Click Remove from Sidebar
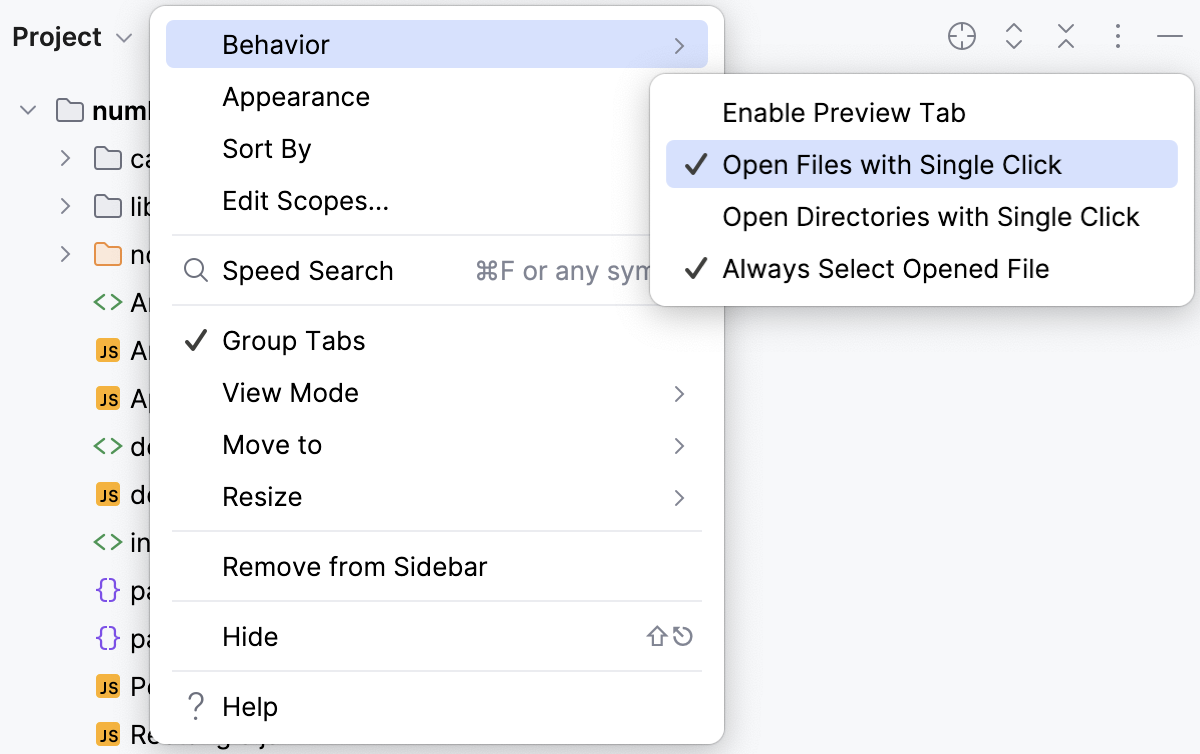Viewport: 1200px width, 754px height. (355, 566)
